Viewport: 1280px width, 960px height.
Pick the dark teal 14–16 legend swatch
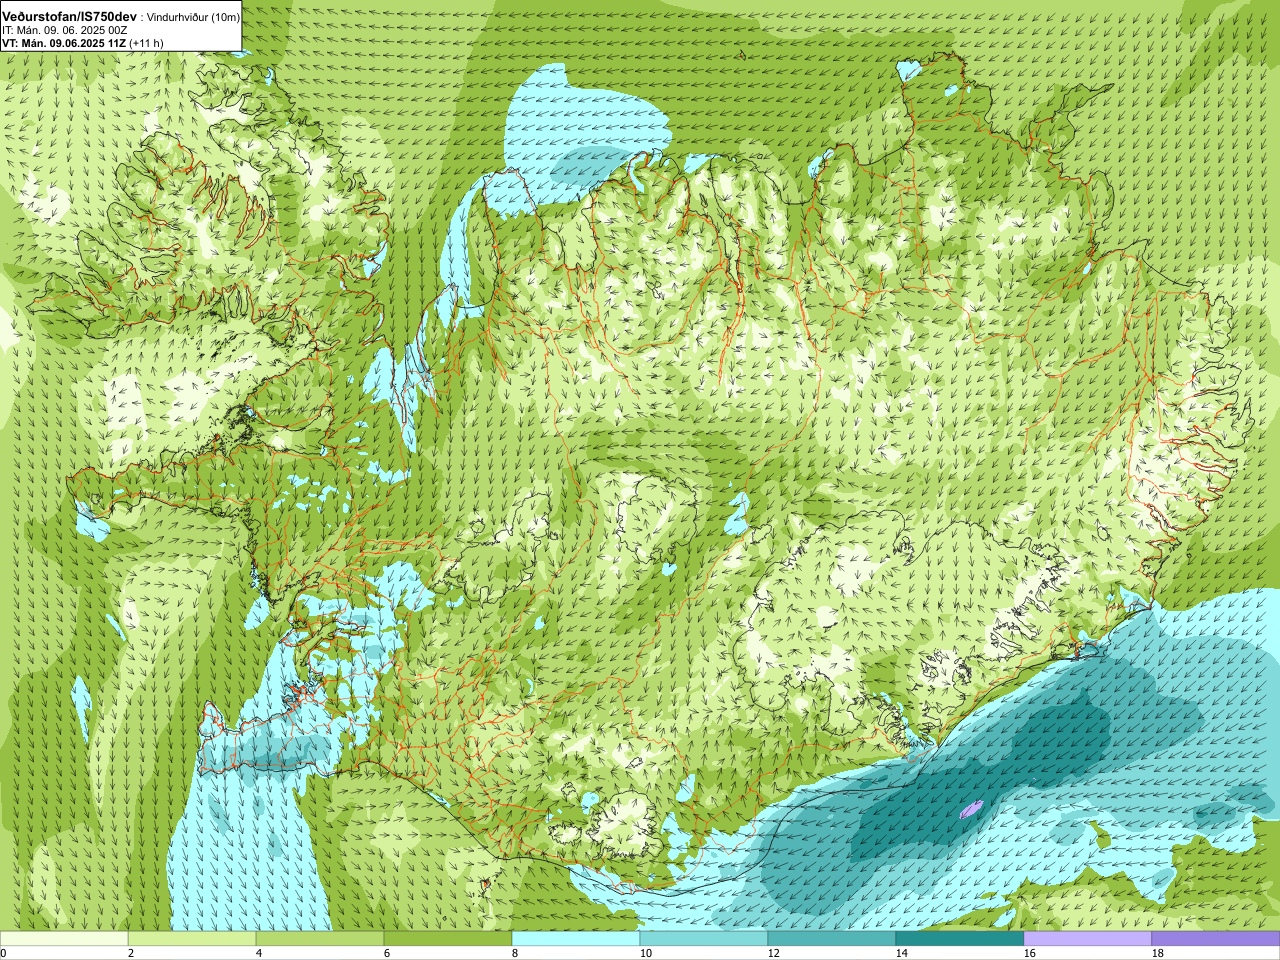[960, 939]
